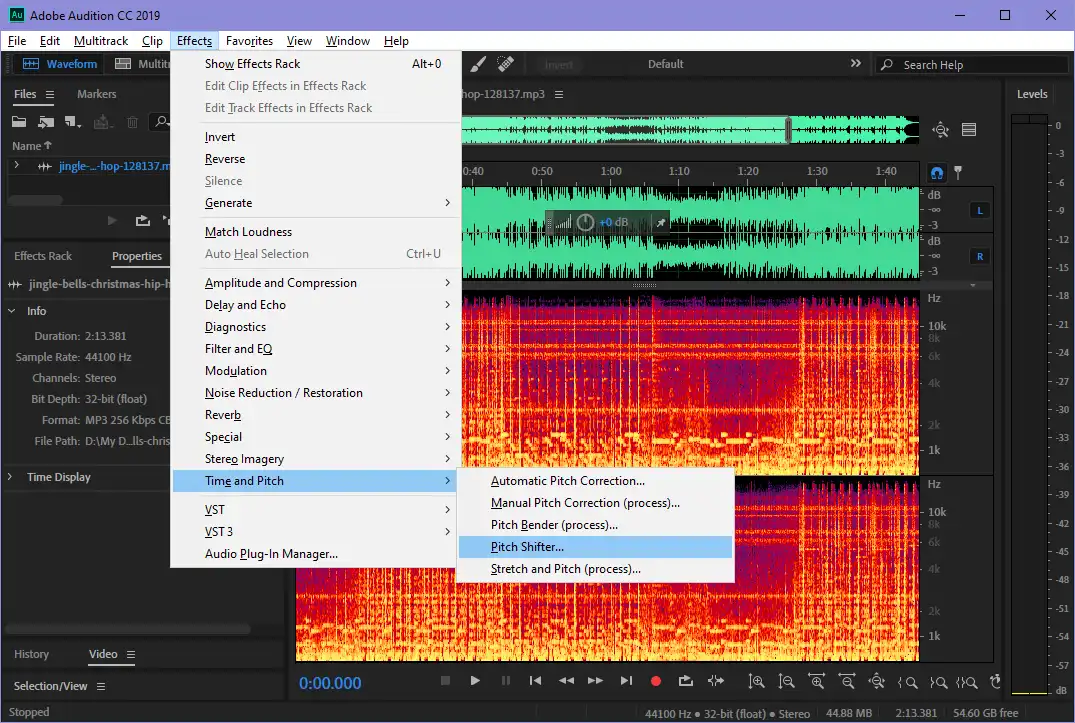The width and height of the screenshot is (1075, 723).
Task: Select Pitch Shifter from submenu
Action: tap(595, 547)
